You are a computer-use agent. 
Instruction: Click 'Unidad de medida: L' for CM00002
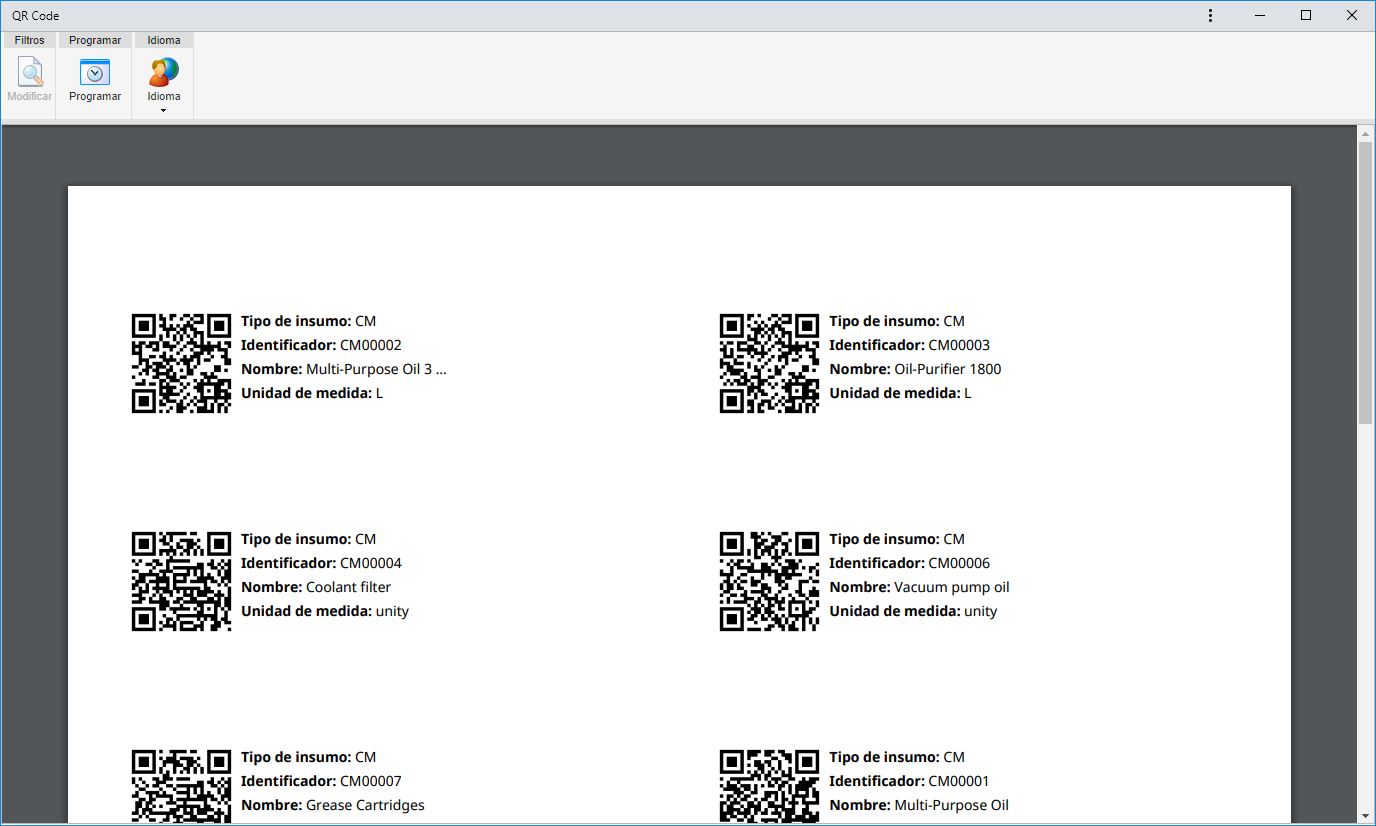pyautogui.click(x=312, y=393)
